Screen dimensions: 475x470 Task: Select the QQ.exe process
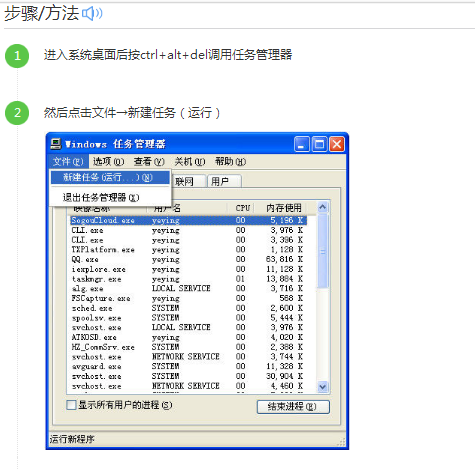pos(85,259)
